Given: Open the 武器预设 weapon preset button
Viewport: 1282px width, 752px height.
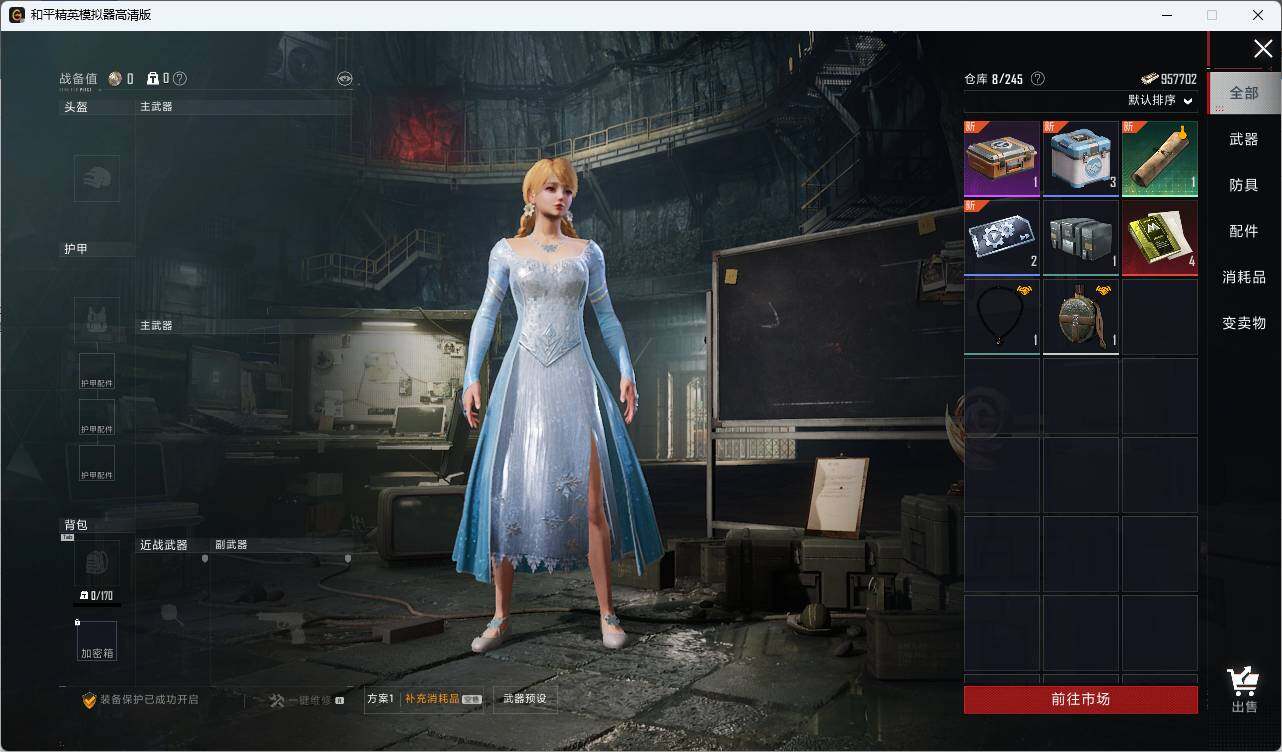Looking at the screenshot, I should pyautogui.click(x=525, y=699).
